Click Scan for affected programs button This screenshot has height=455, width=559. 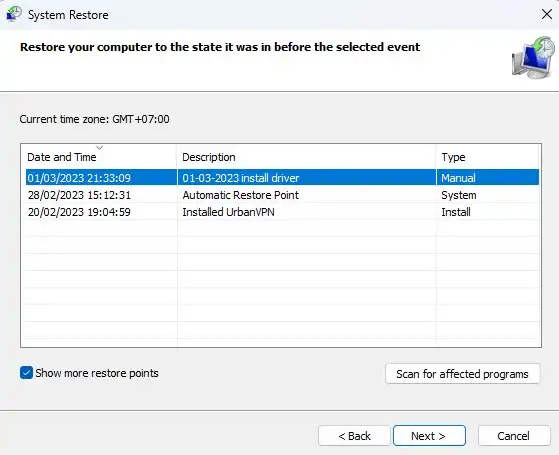coord(462,374)
